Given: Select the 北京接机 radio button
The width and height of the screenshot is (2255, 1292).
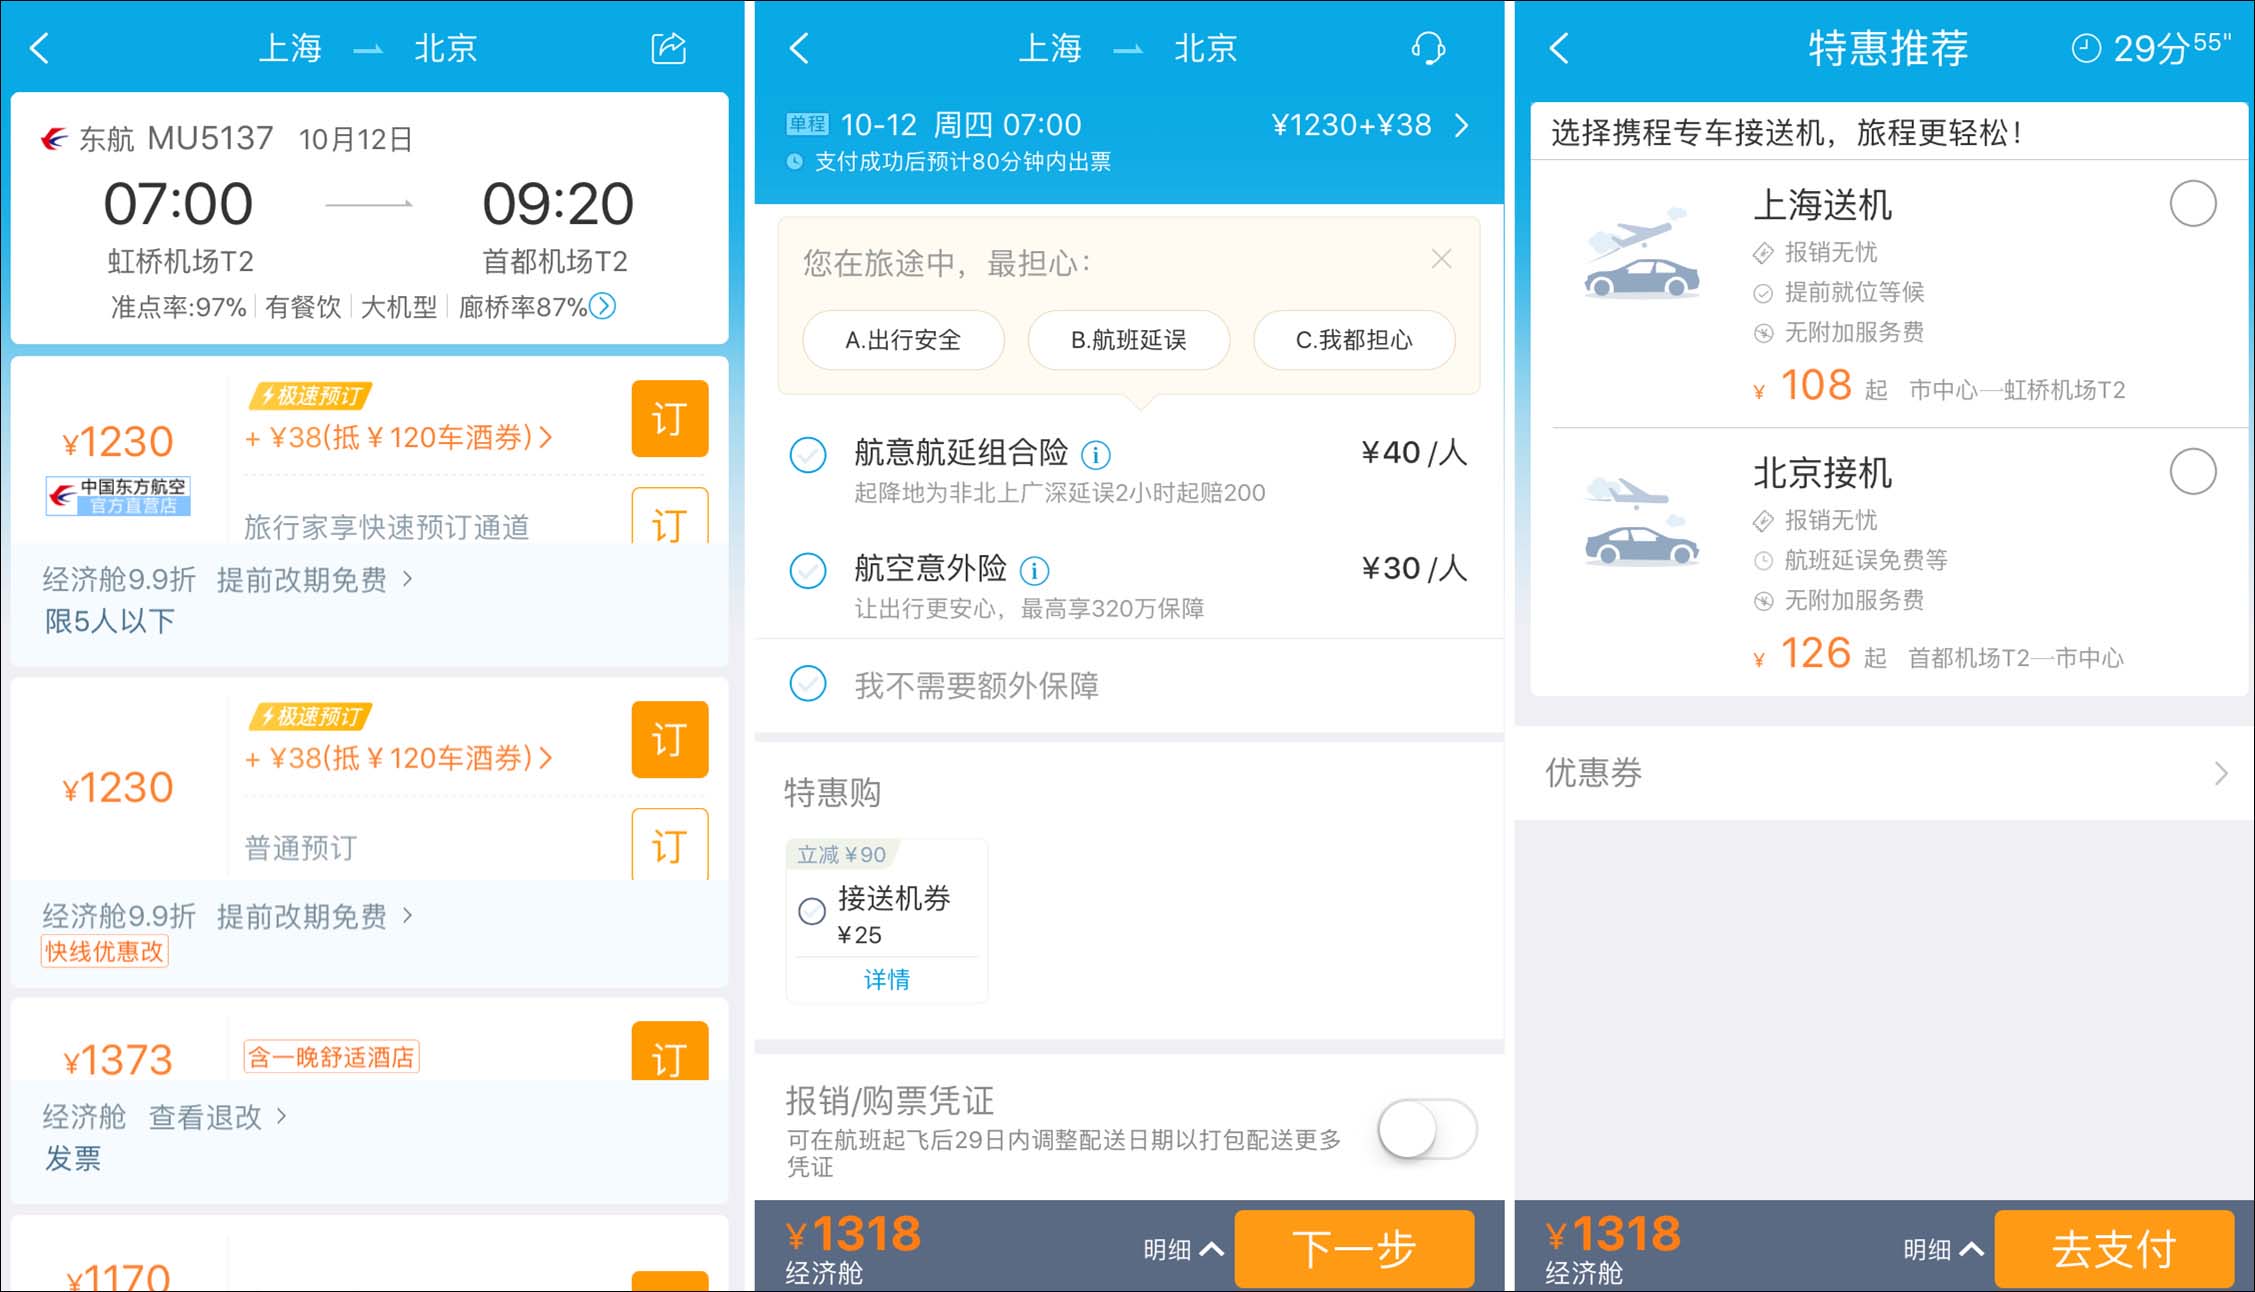Looking at the screenshot, I should pyautogui.click(x=2192, y=471).
